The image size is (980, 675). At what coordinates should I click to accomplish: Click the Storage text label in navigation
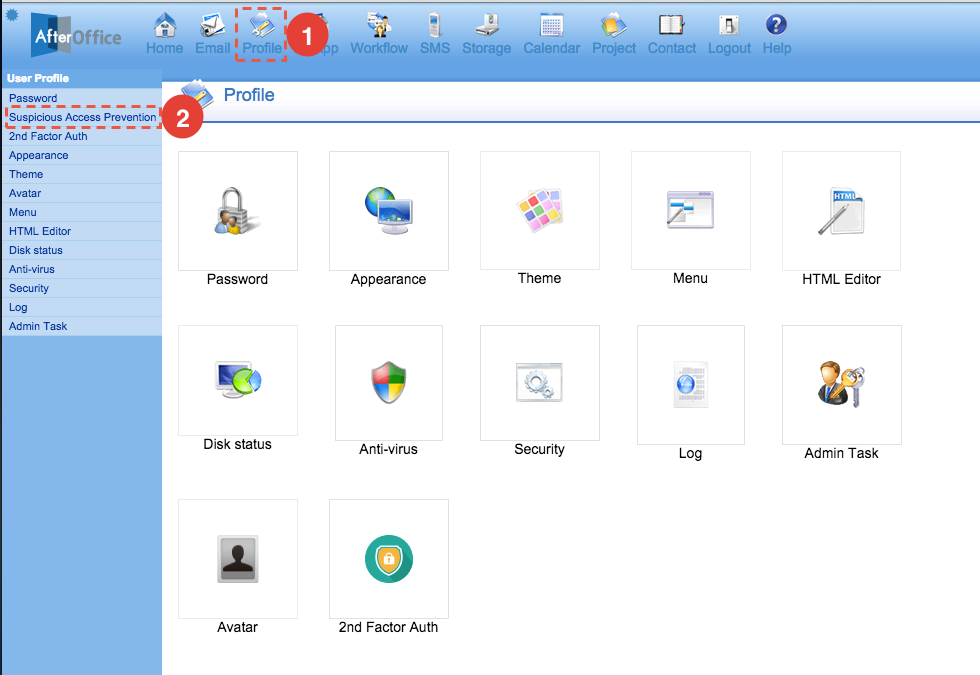click(x=486, y=48)
